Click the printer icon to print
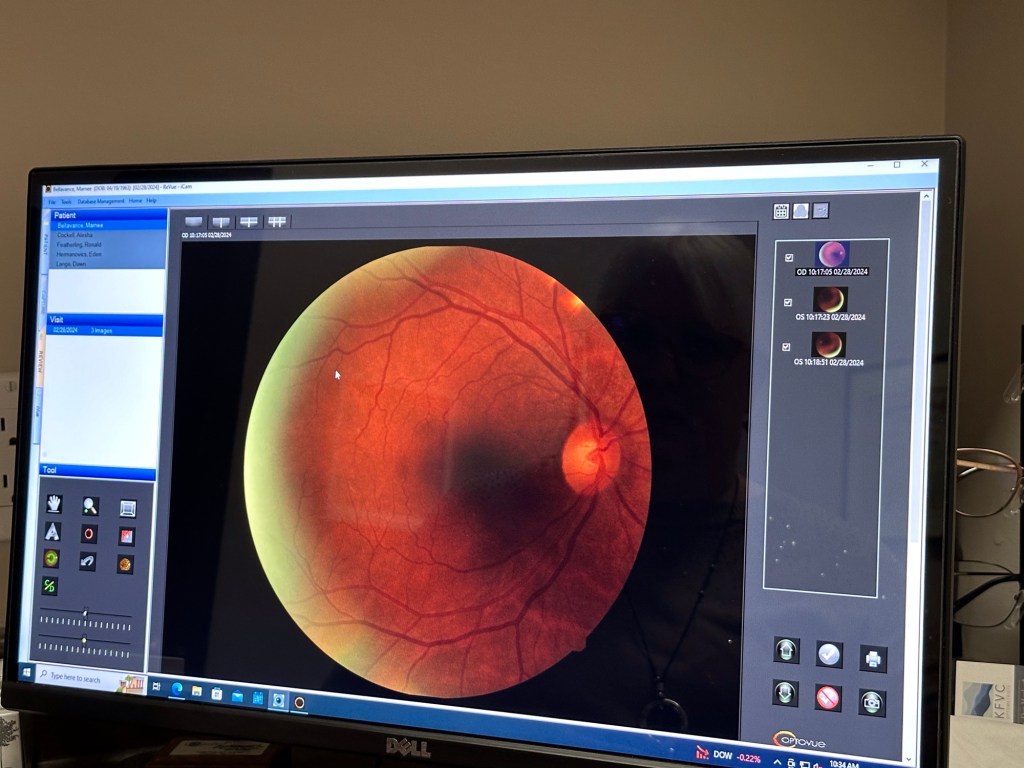The height and width of the screenshot is (768, 1024). click(873, 658)
